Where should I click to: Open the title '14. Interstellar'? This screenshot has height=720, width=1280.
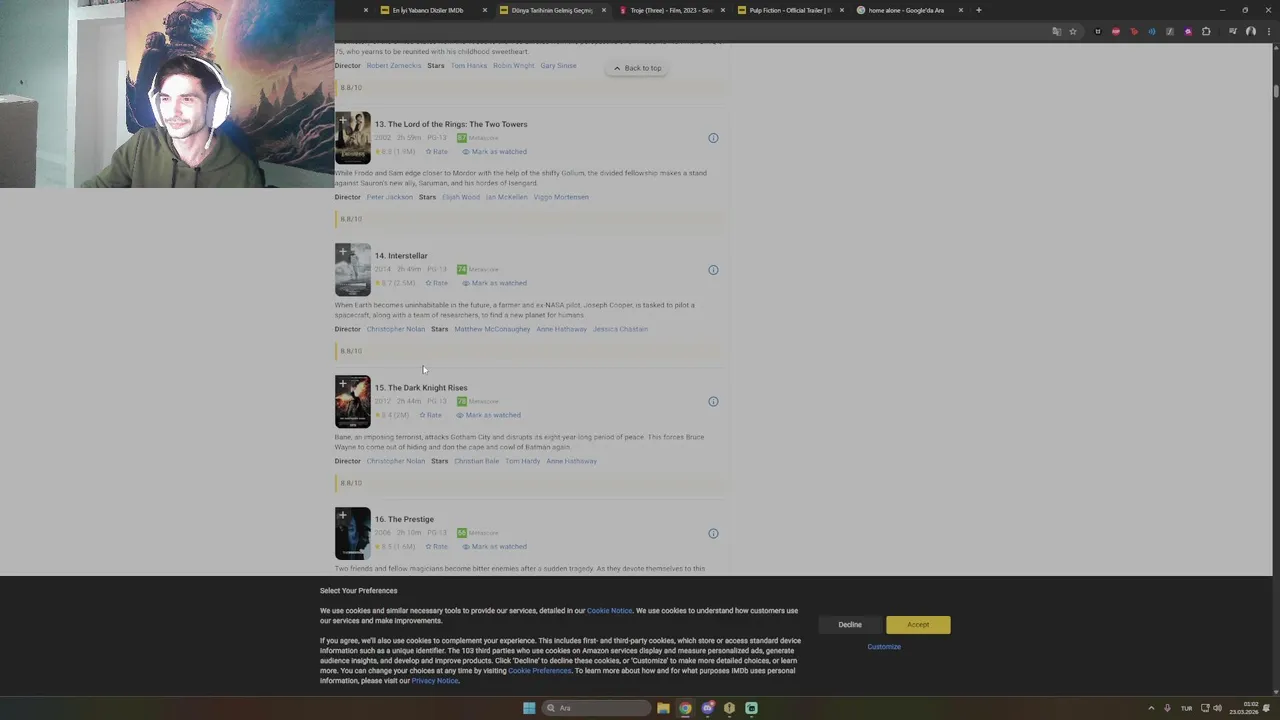[x=401, y=256]
